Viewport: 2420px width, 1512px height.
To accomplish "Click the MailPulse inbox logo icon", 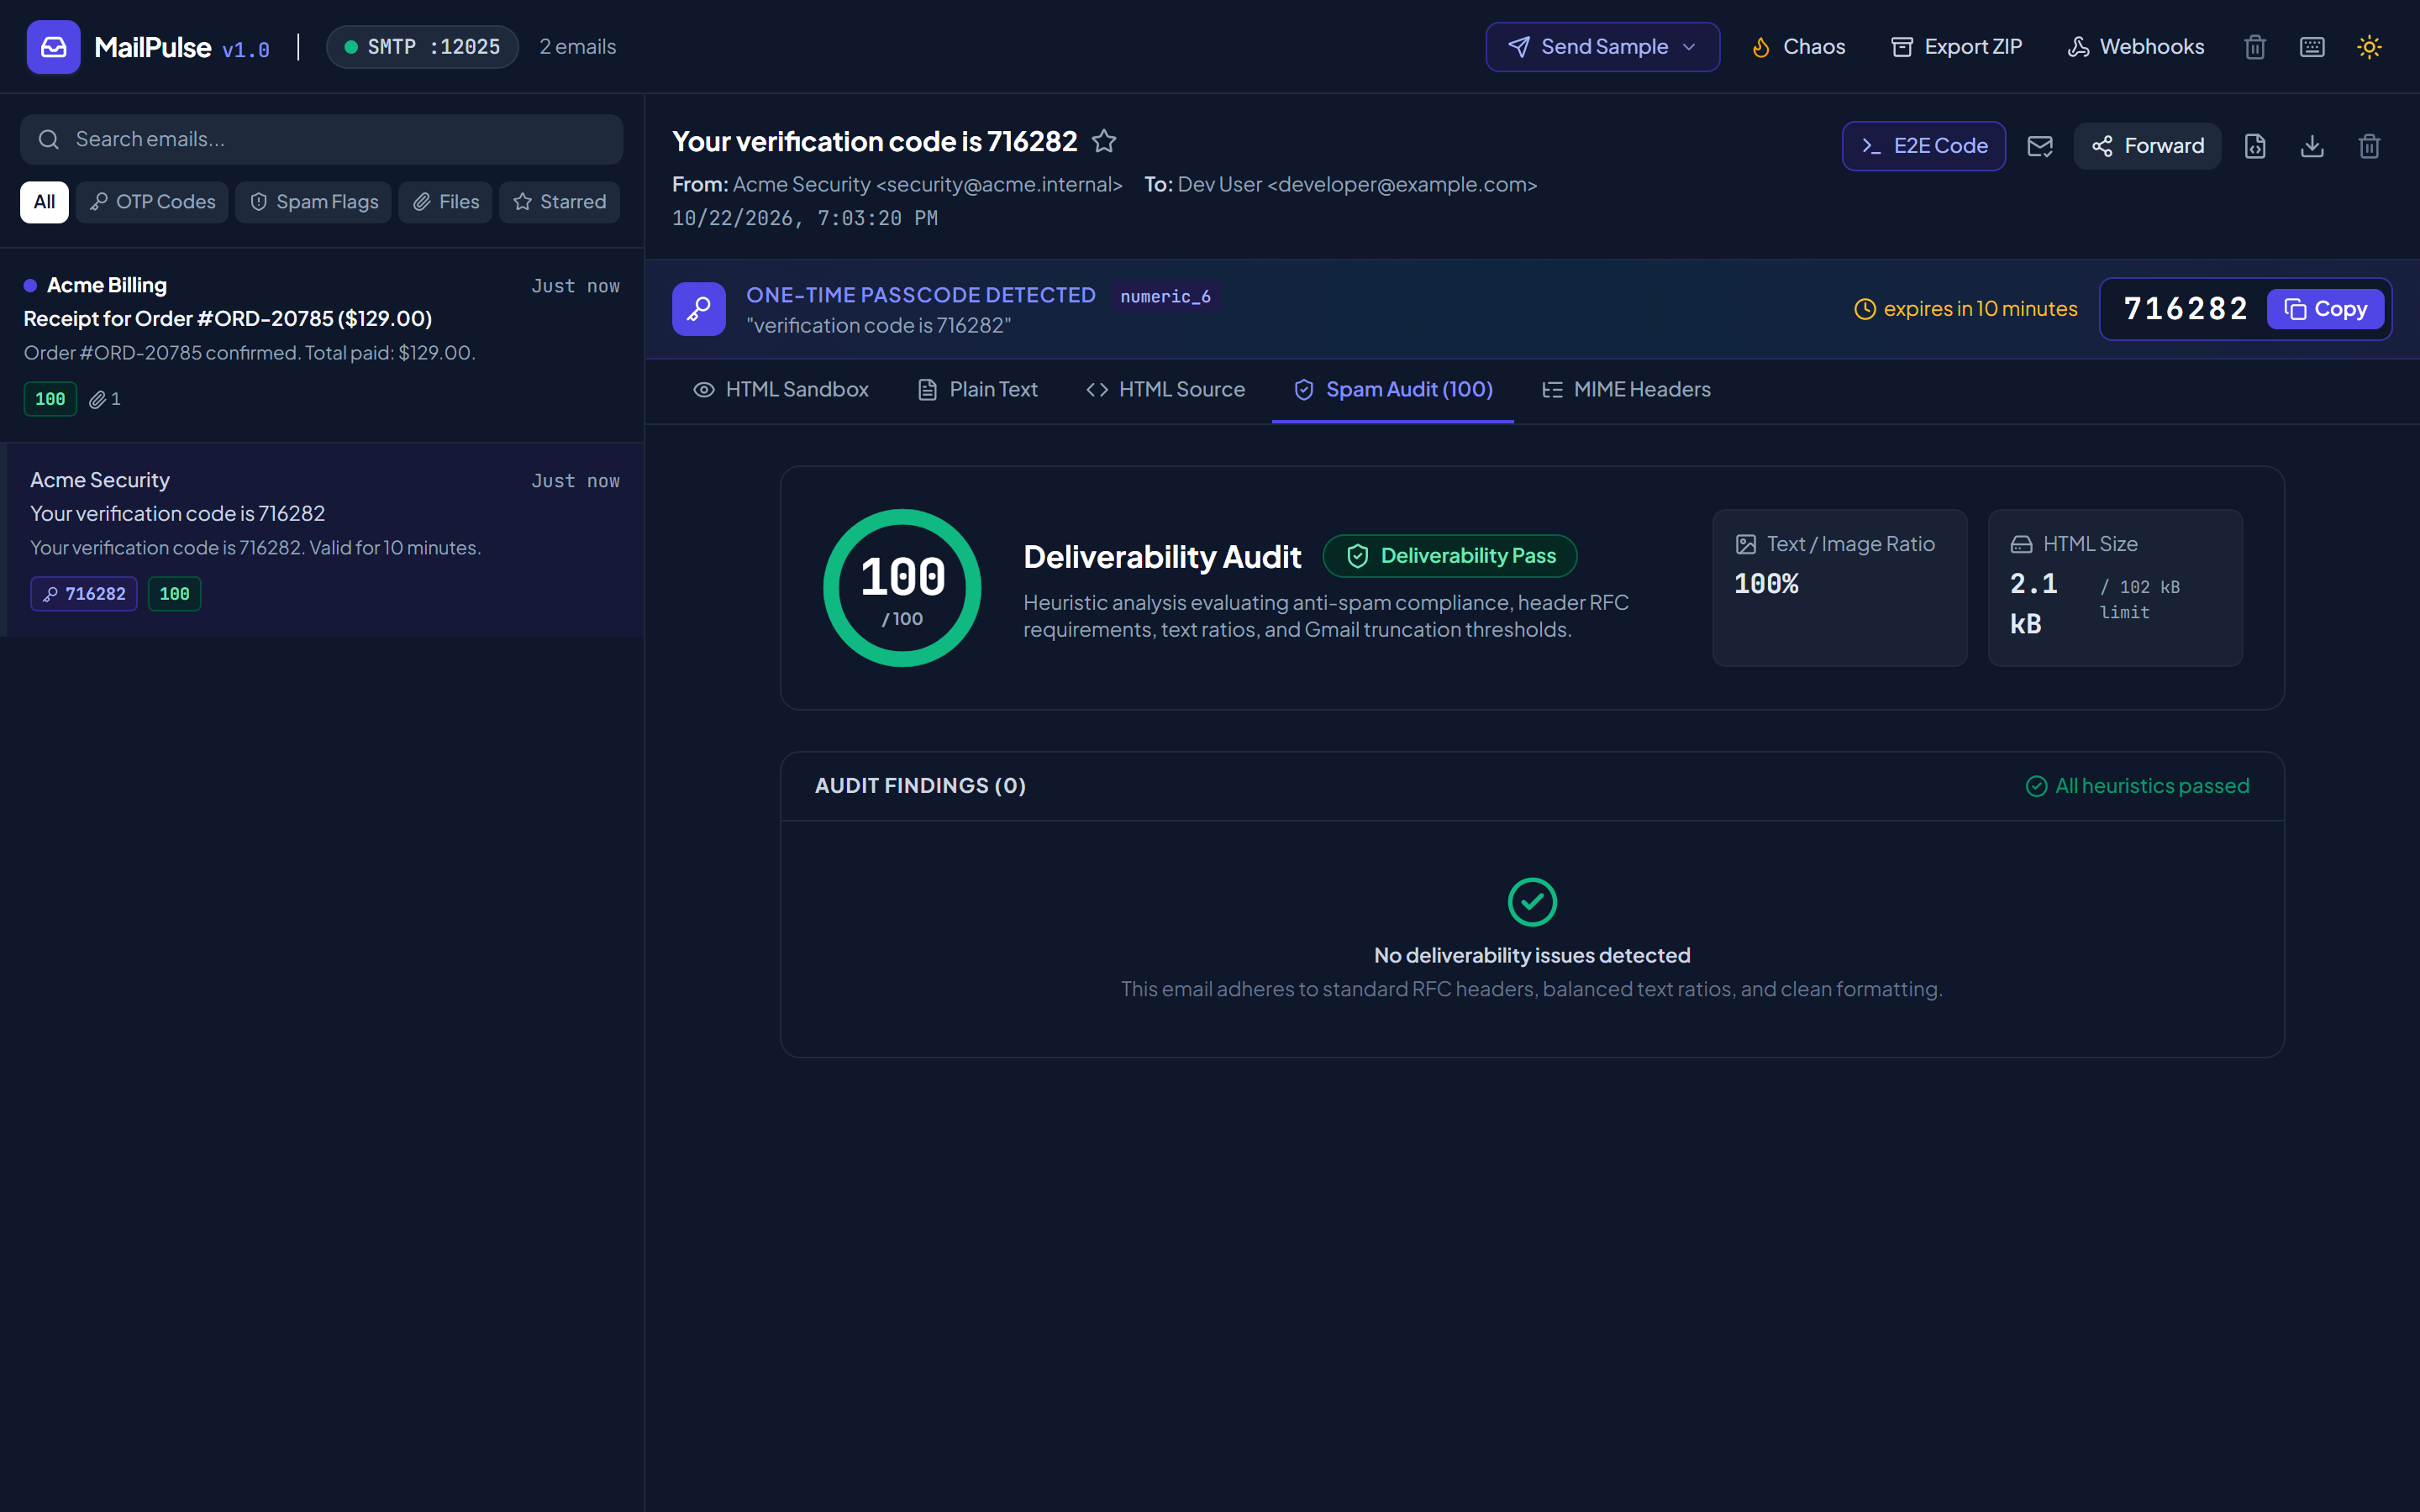I will [53, 47].
